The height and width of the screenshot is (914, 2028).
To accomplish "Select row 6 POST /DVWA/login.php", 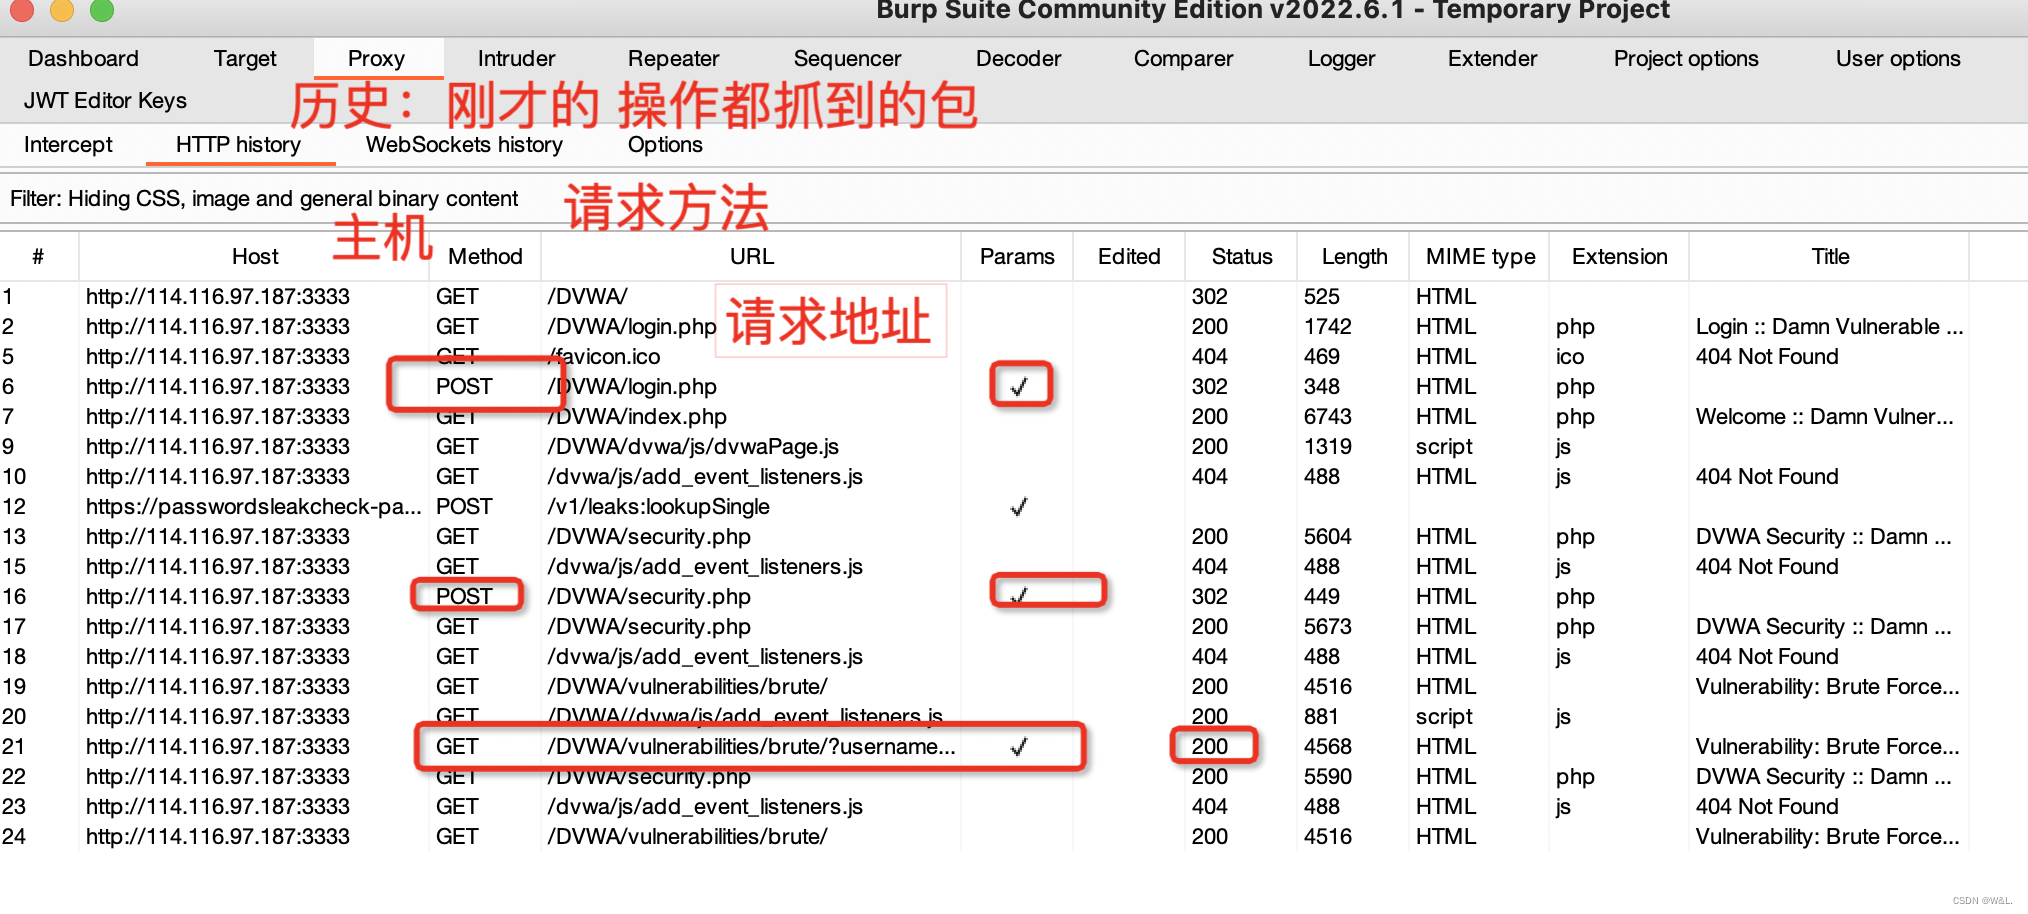I will point(984,387).
